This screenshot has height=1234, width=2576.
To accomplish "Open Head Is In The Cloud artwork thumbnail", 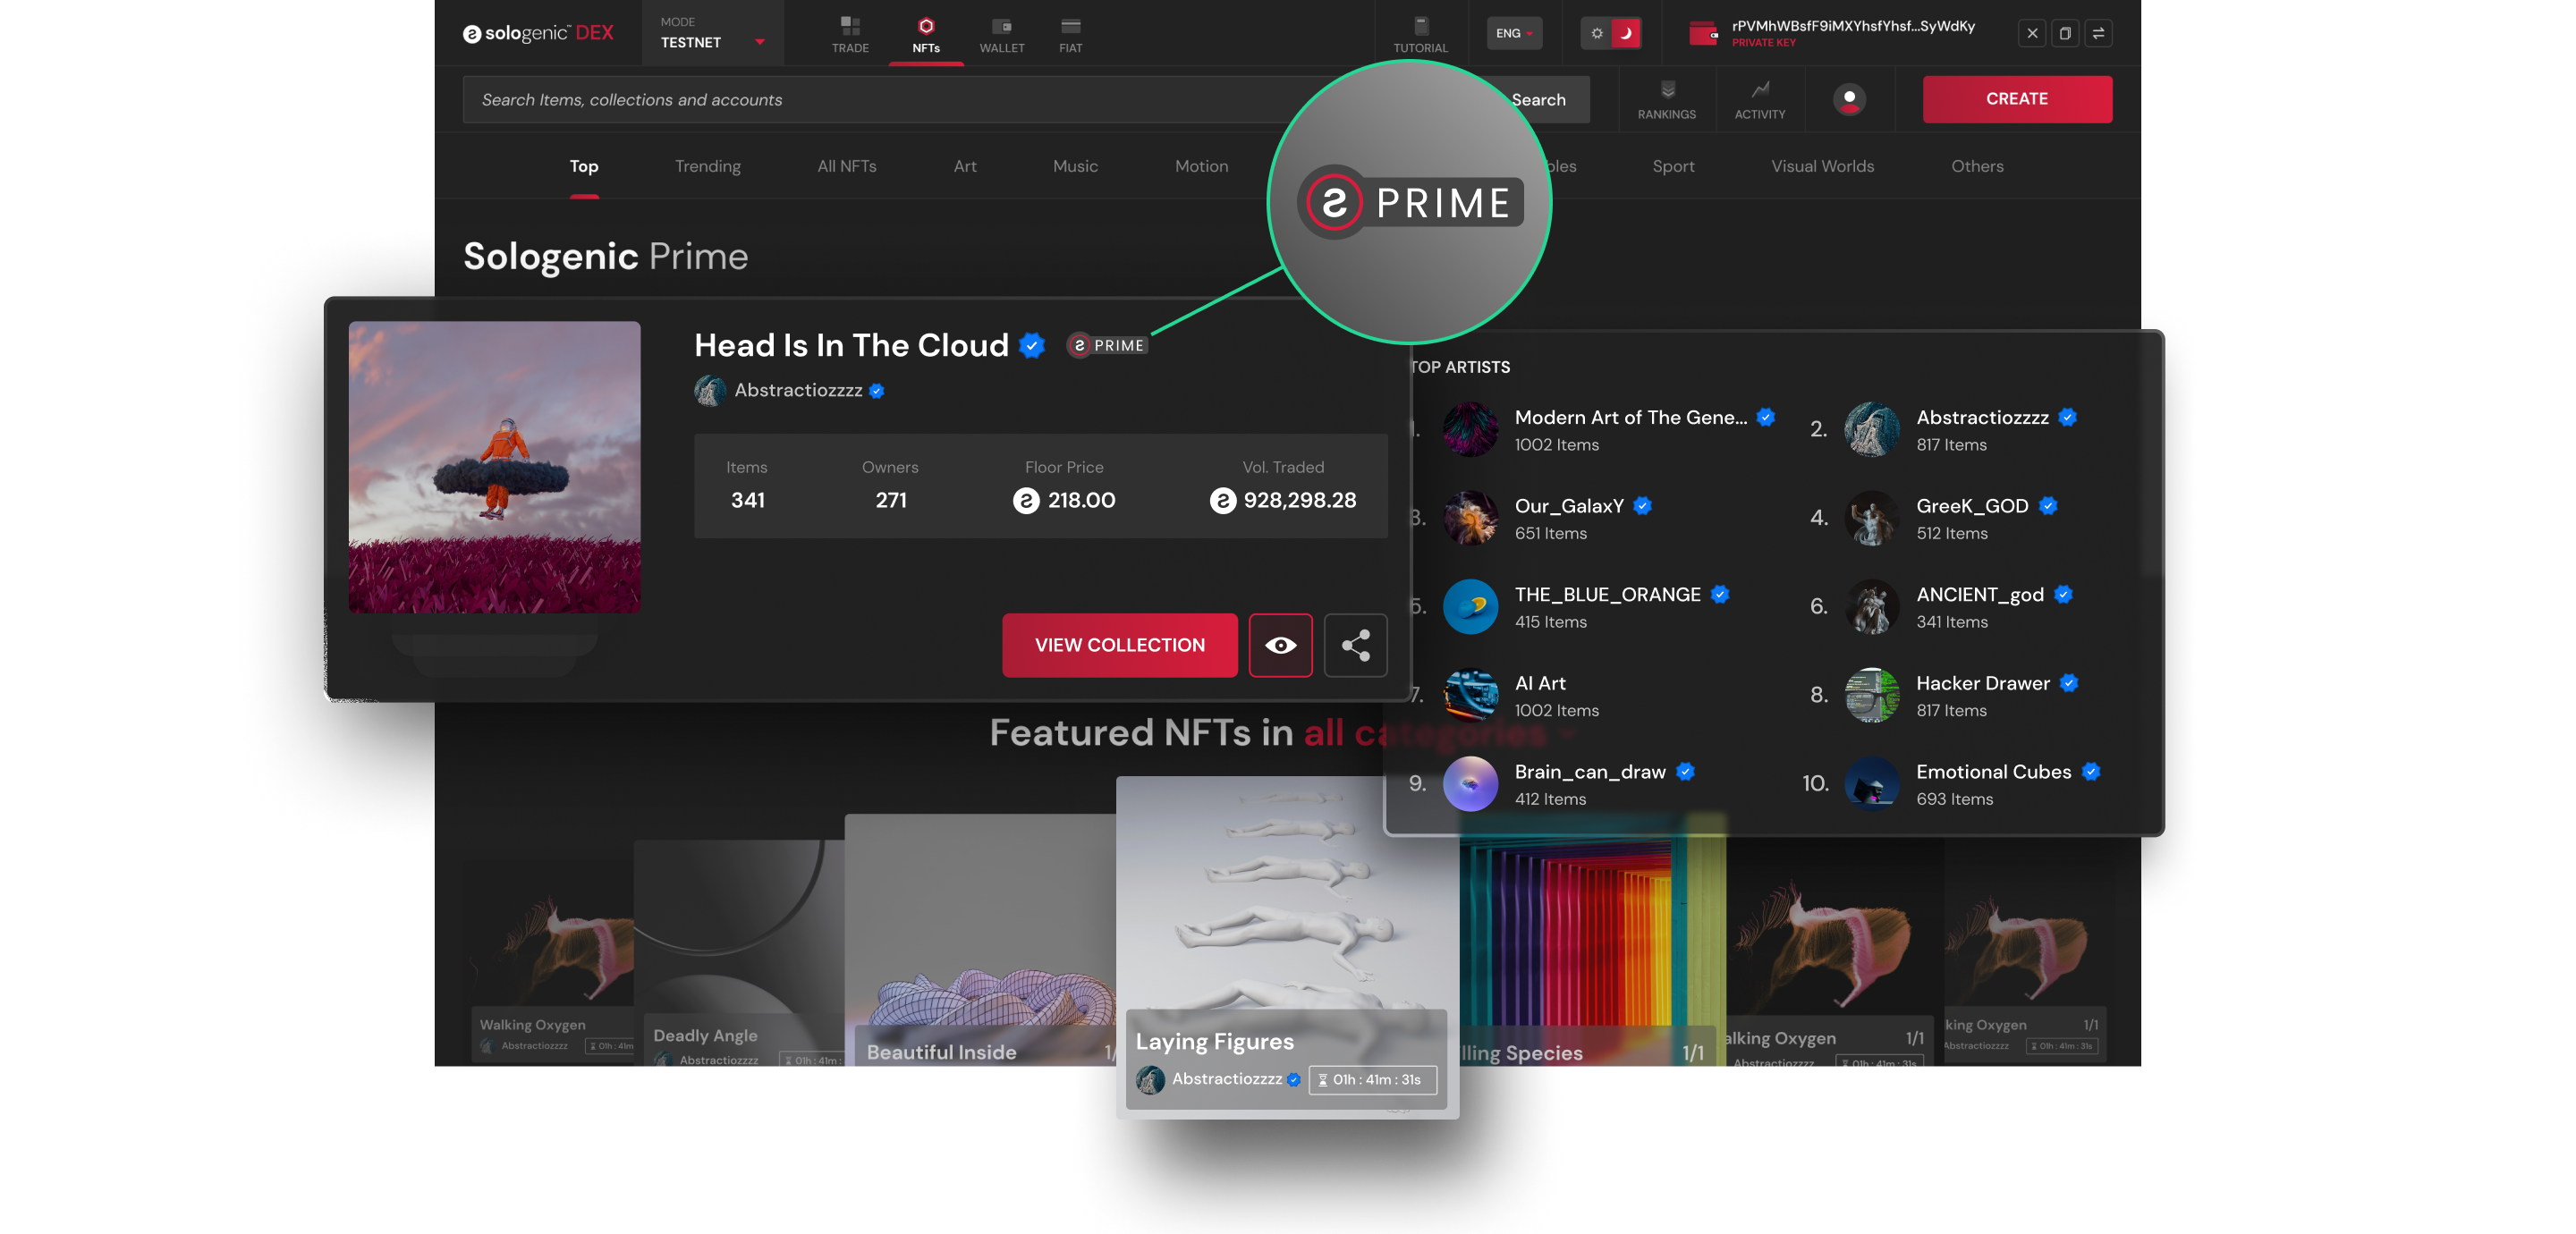I will [494, 466].
